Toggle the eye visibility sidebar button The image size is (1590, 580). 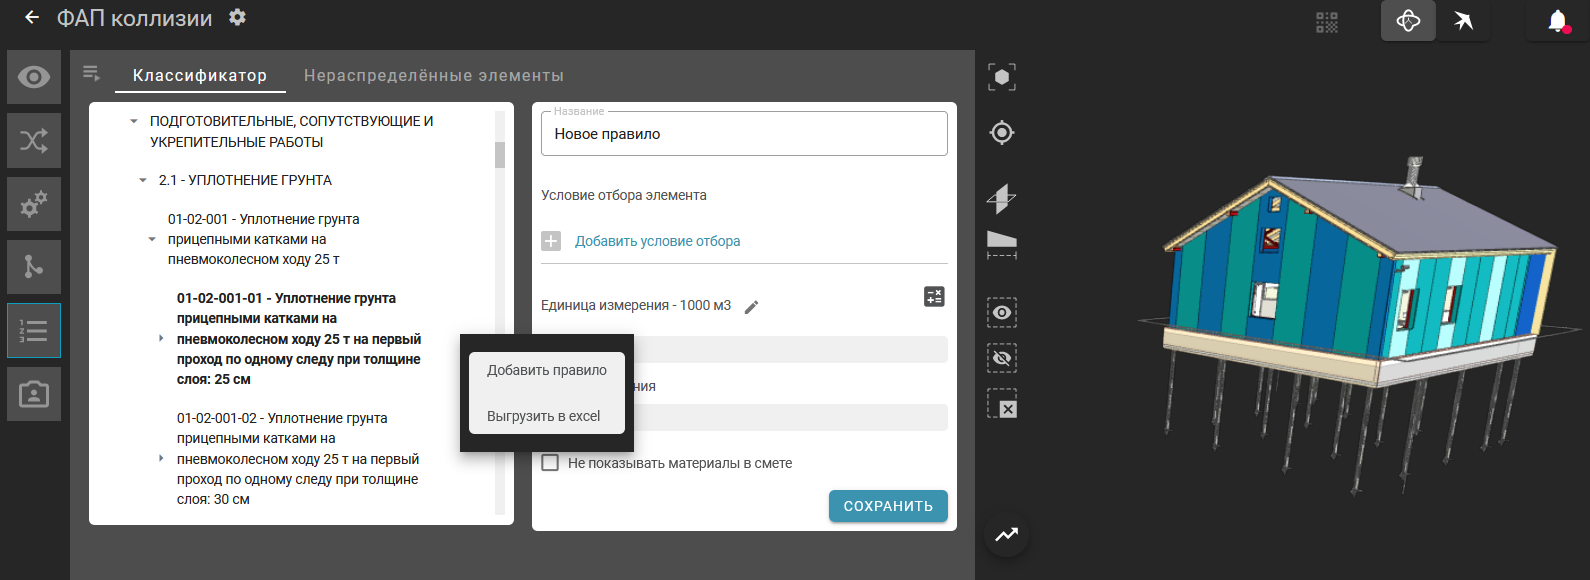point(34,77)
